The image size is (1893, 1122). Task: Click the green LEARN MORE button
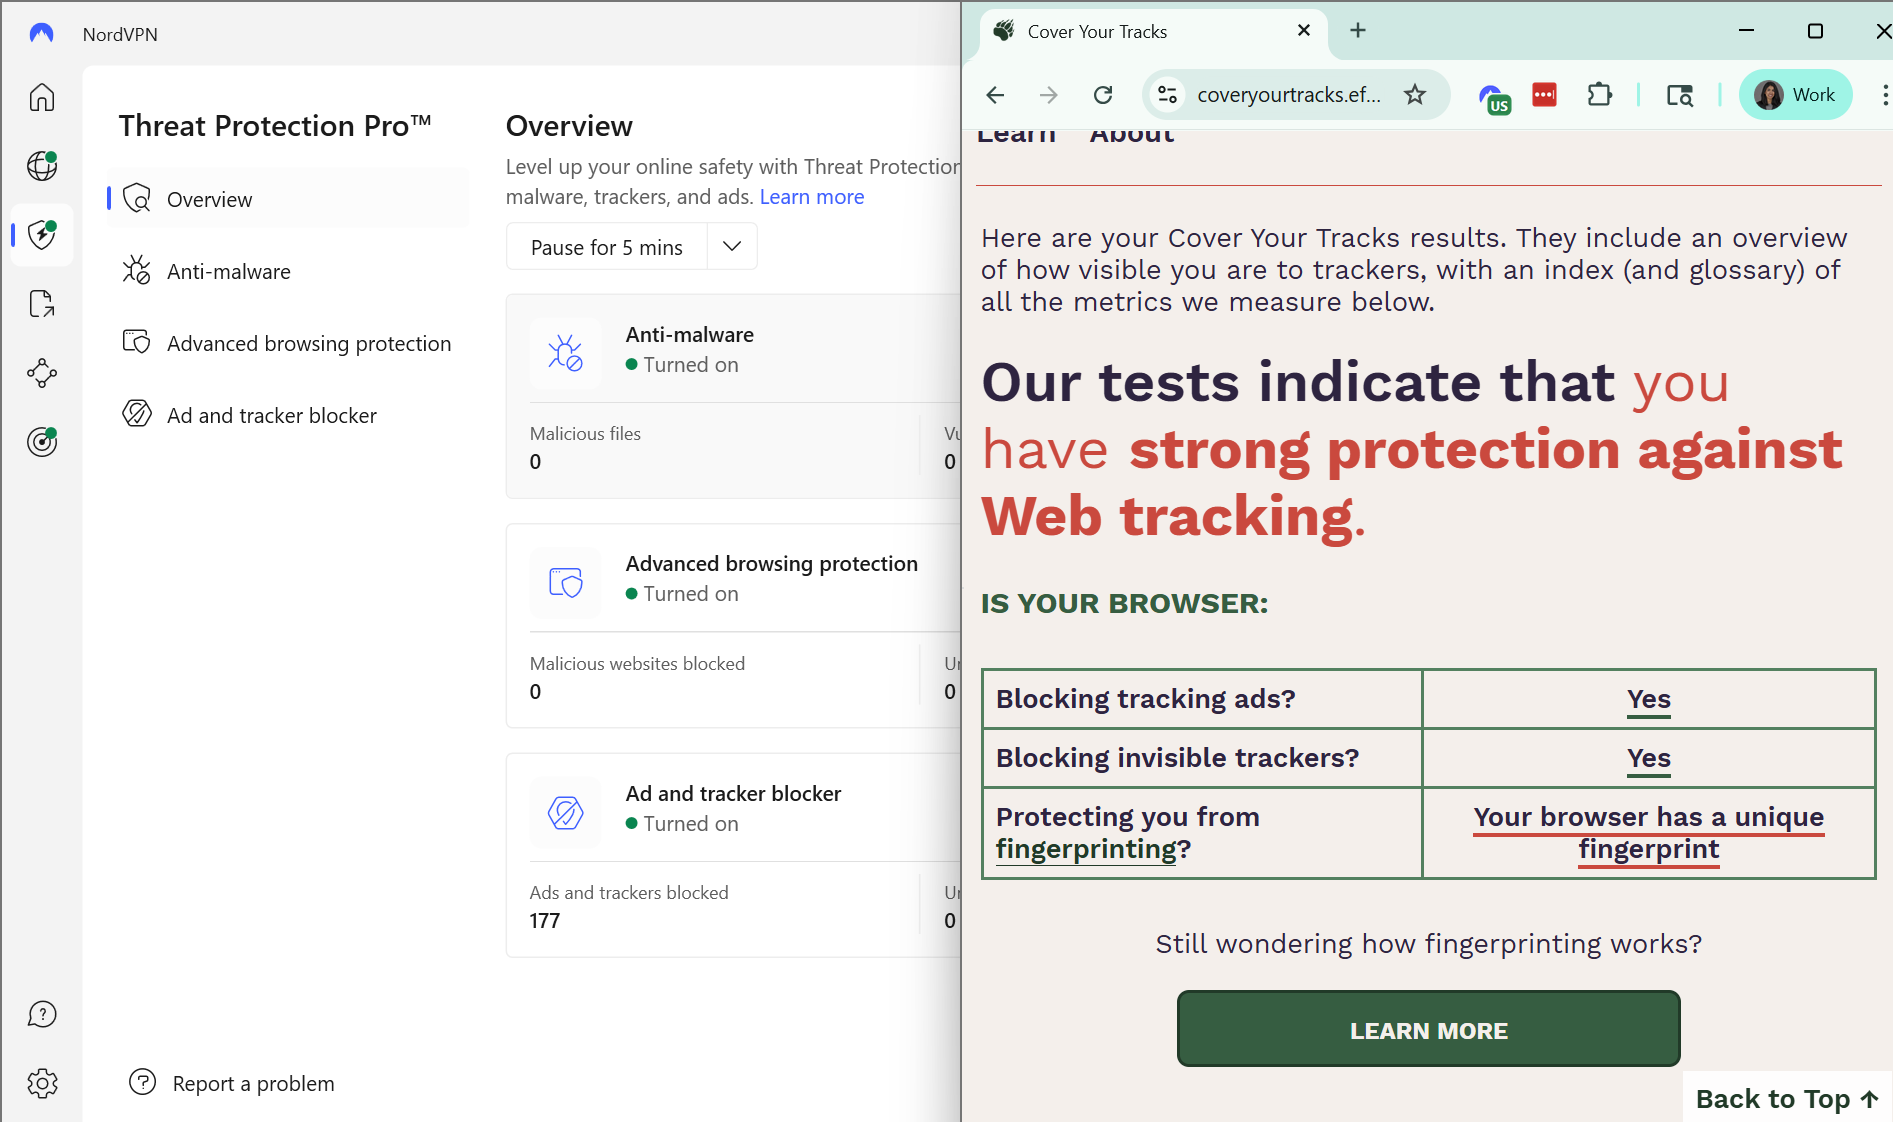pos(1428,1029)
